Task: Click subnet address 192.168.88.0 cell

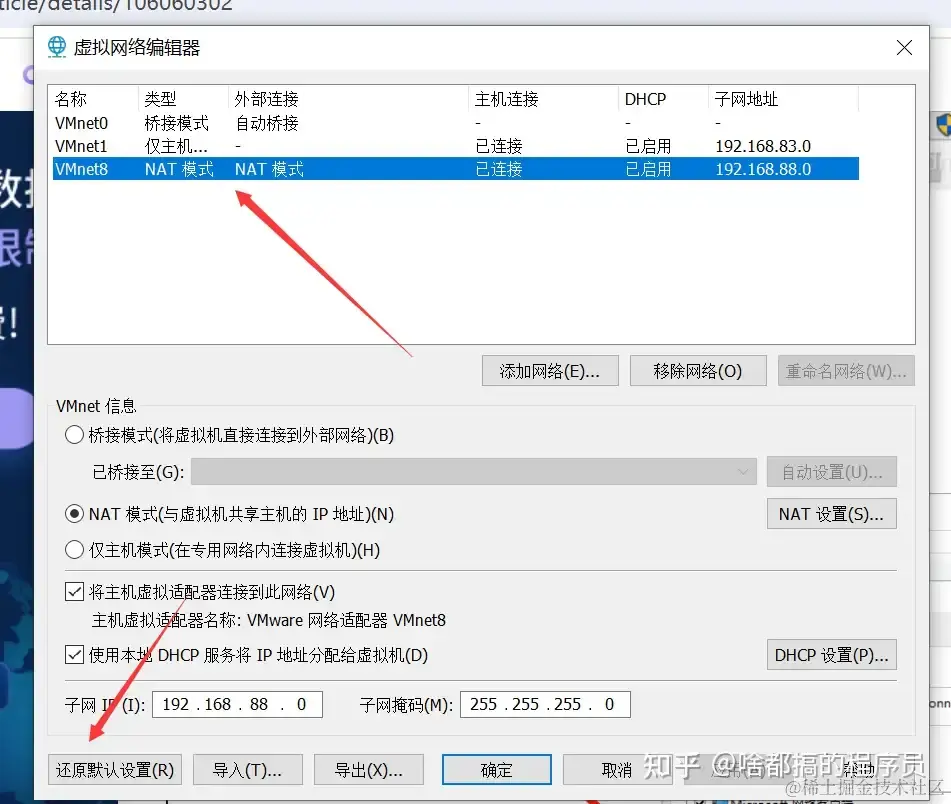Action: coord(763,169)
